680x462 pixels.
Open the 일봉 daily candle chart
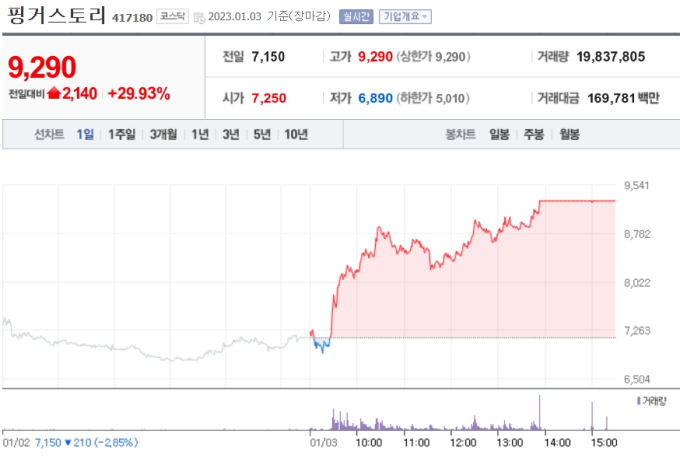tap(499, 134)
